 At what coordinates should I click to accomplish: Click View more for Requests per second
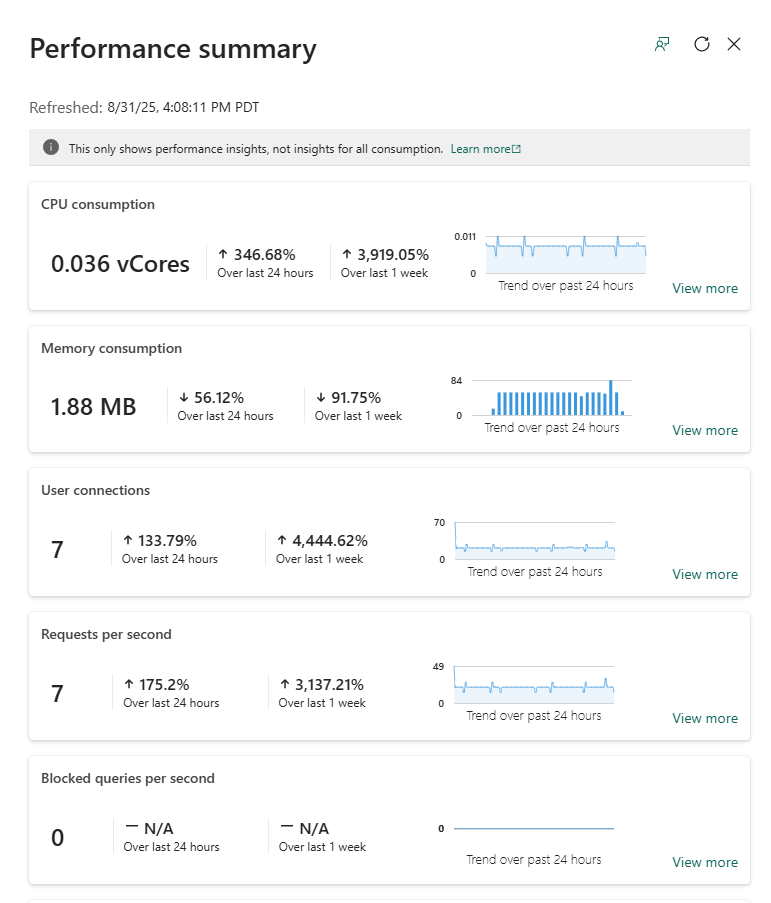tap(704, 718)
